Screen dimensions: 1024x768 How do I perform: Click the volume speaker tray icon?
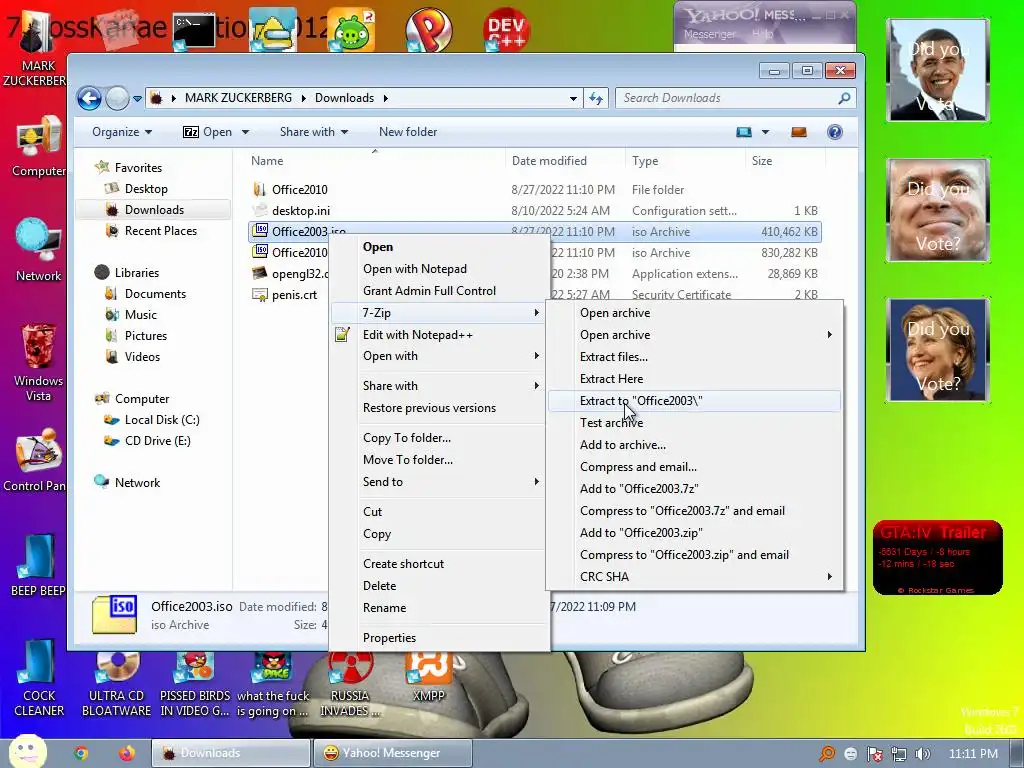click(x=922, y=754)
